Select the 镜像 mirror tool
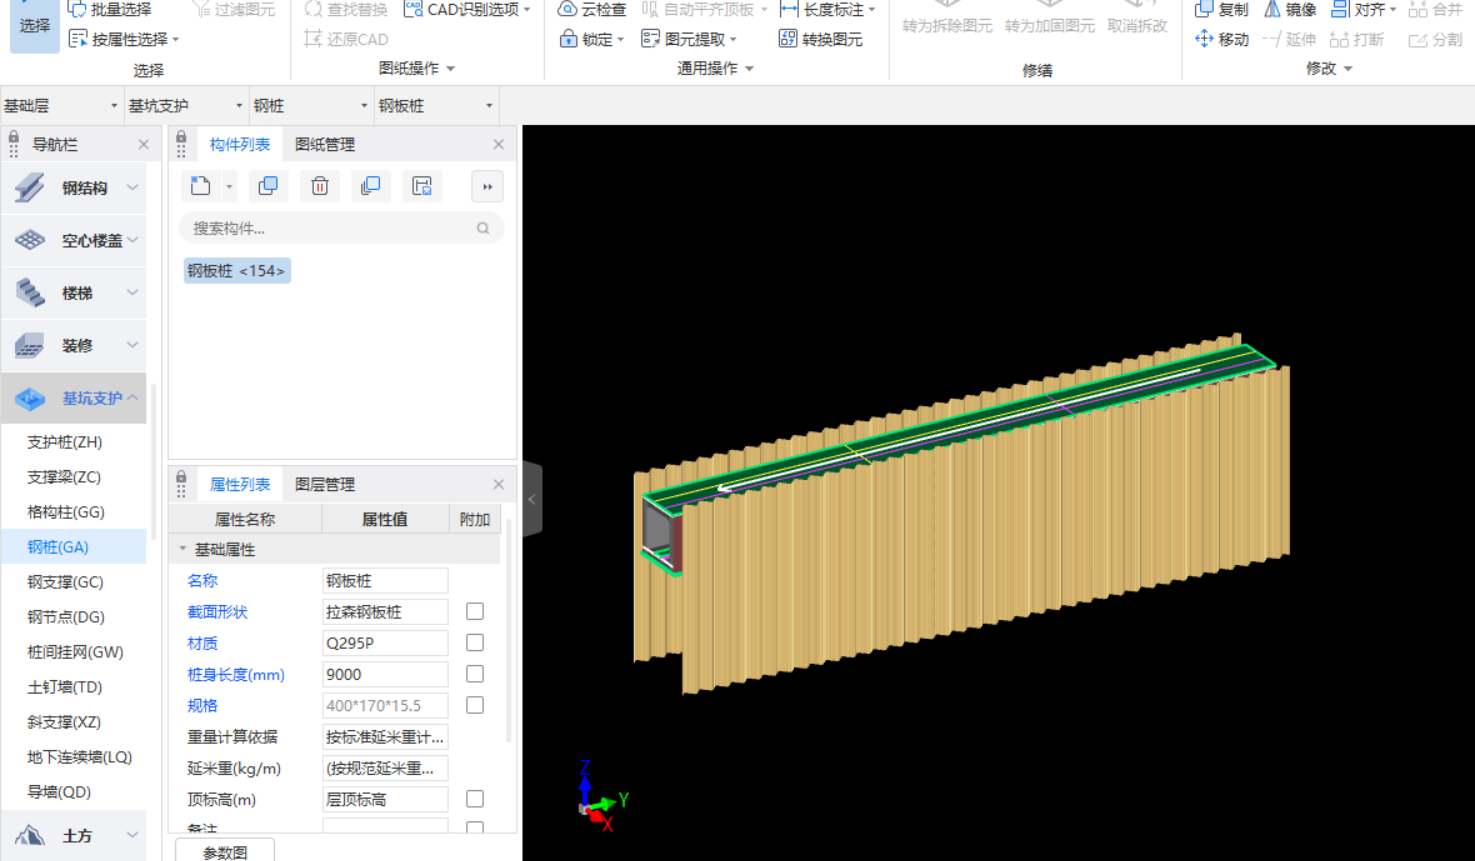 [1290, 9]
